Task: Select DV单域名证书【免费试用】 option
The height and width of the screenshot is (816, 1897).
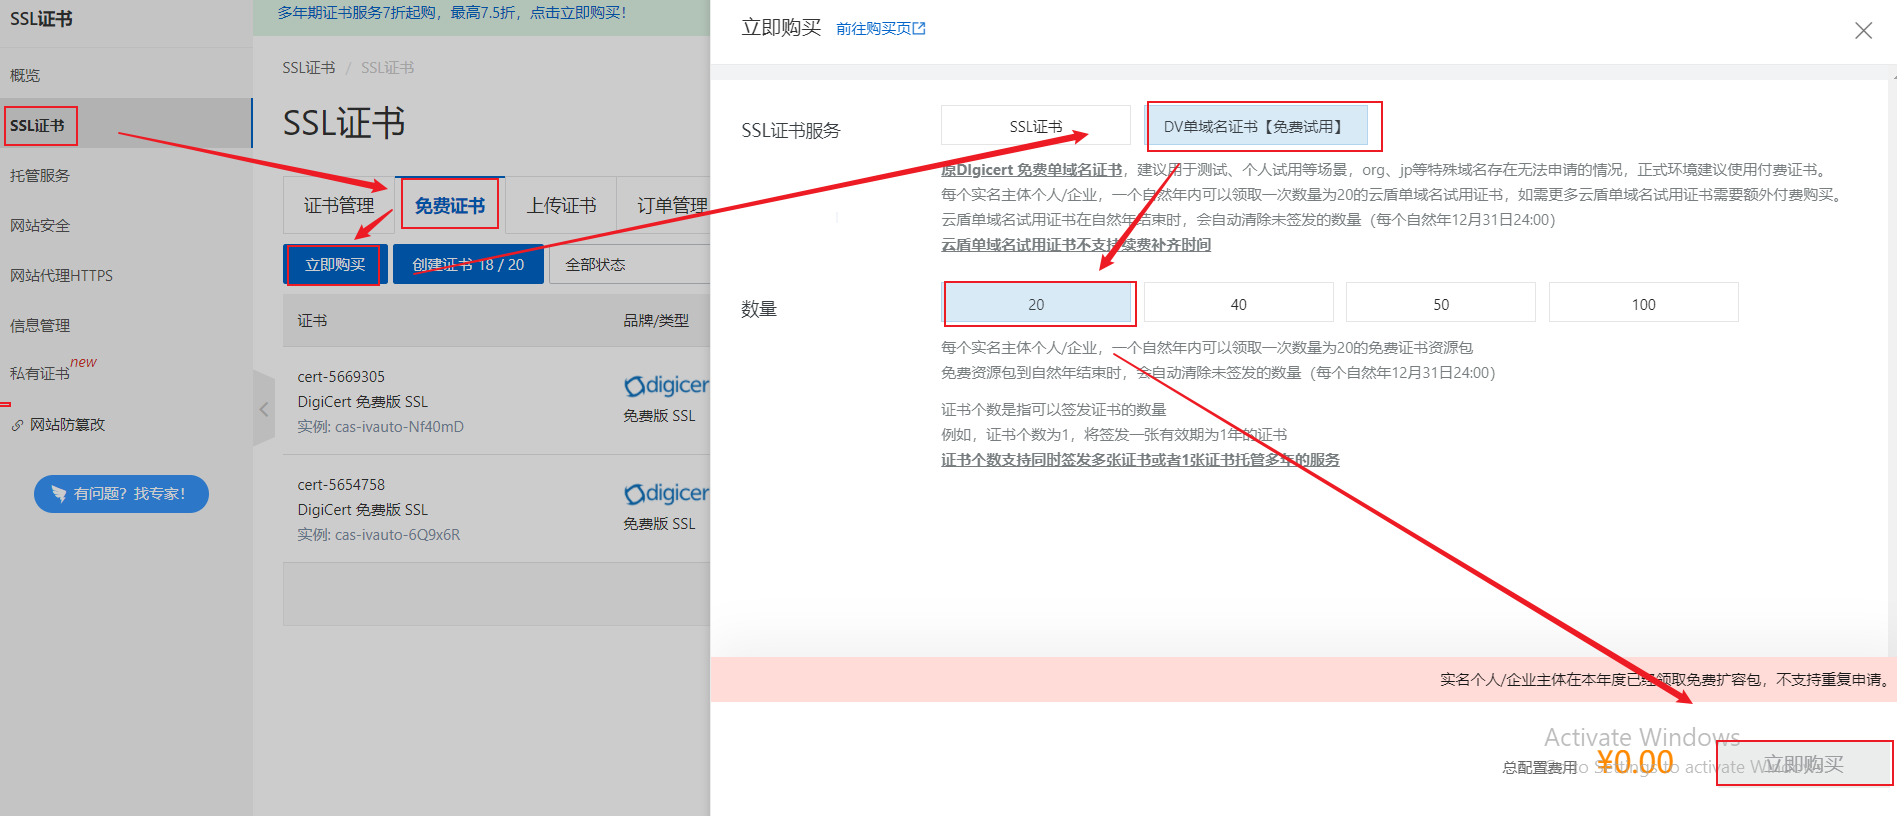Action: [x=1257, y=126]
